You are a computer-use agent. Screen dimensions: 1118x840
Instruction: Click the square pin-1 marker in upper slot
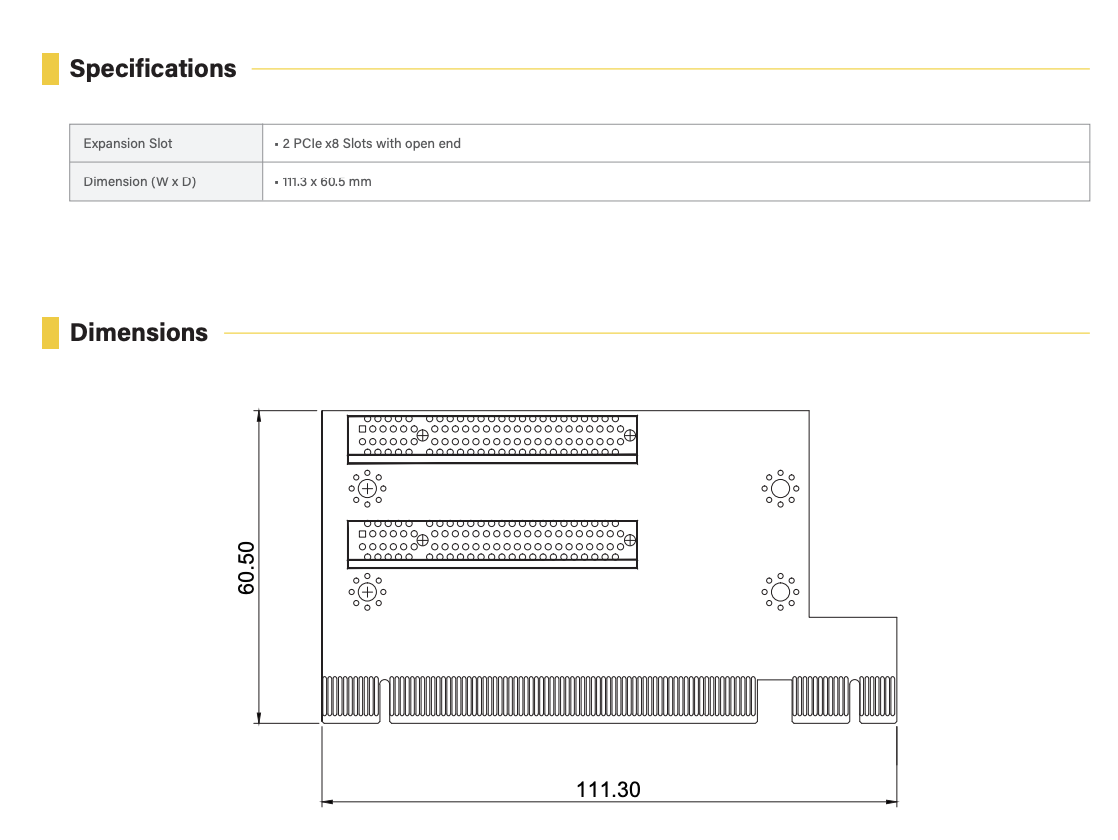362,429
